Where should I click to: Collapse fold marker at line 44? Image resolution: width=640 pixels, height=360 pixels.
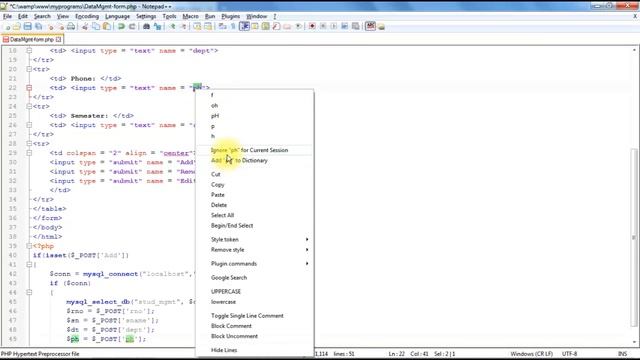pyautogui.click(x=29, y=292)
